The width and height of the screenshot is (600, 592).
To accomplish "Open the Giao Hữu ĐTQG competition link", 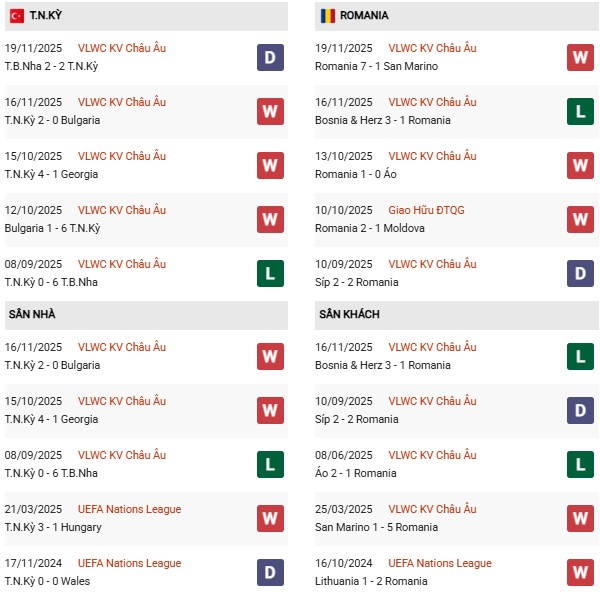I will pos(427,210).
